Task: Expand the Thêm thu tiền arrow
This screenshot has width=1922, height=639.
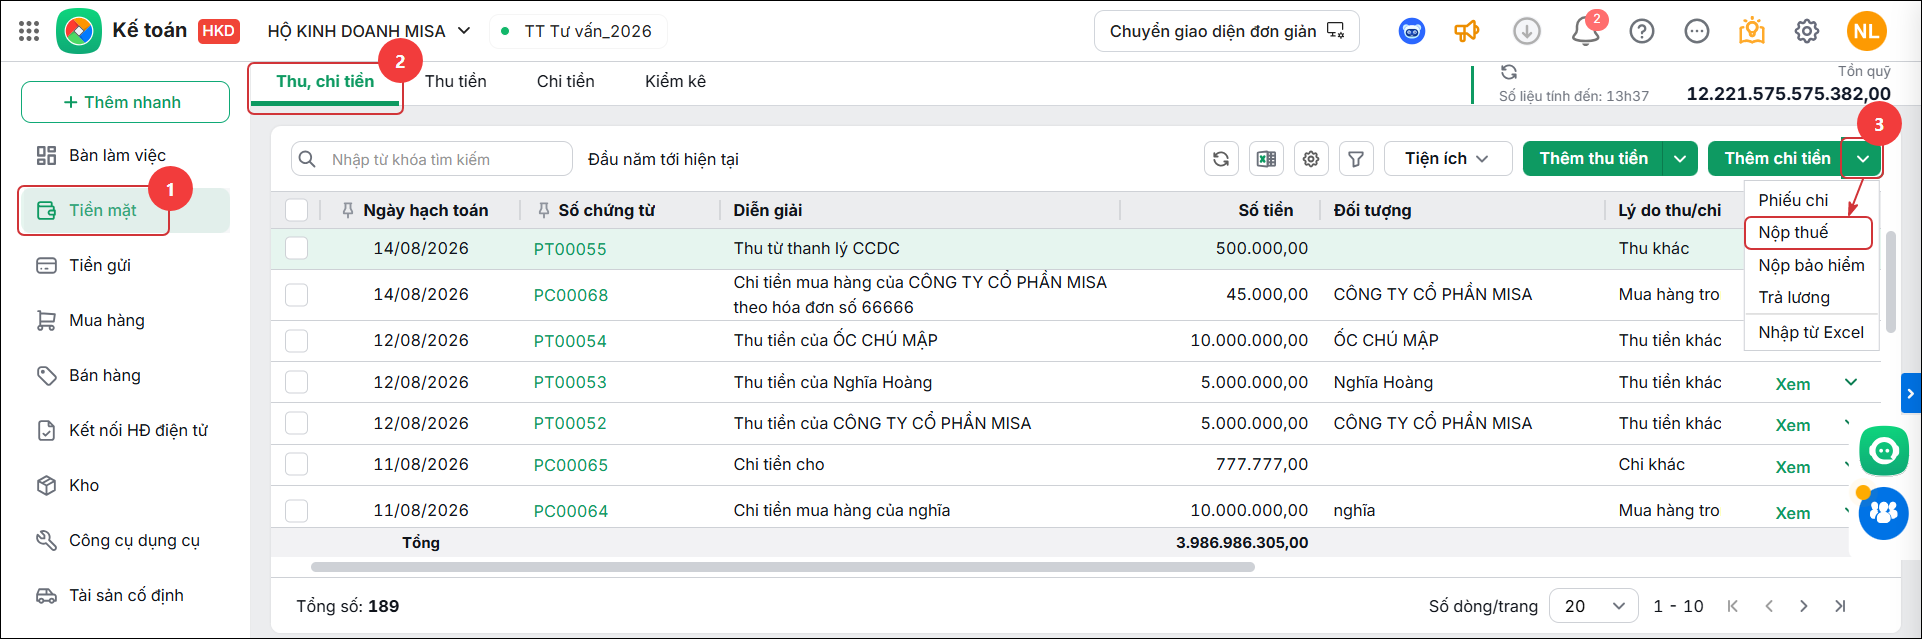Action: 1680,159
